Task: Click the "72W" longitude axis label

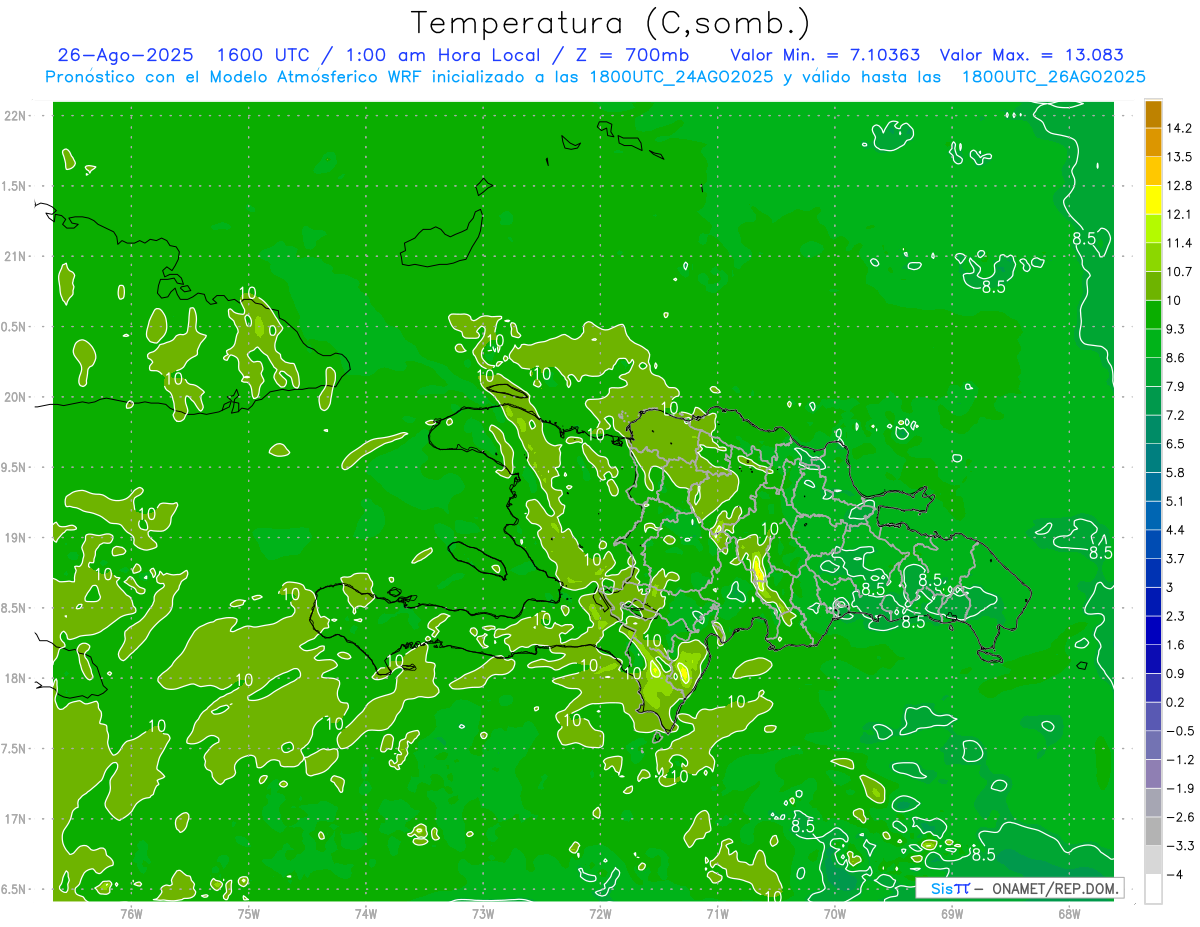Action: 600,913
